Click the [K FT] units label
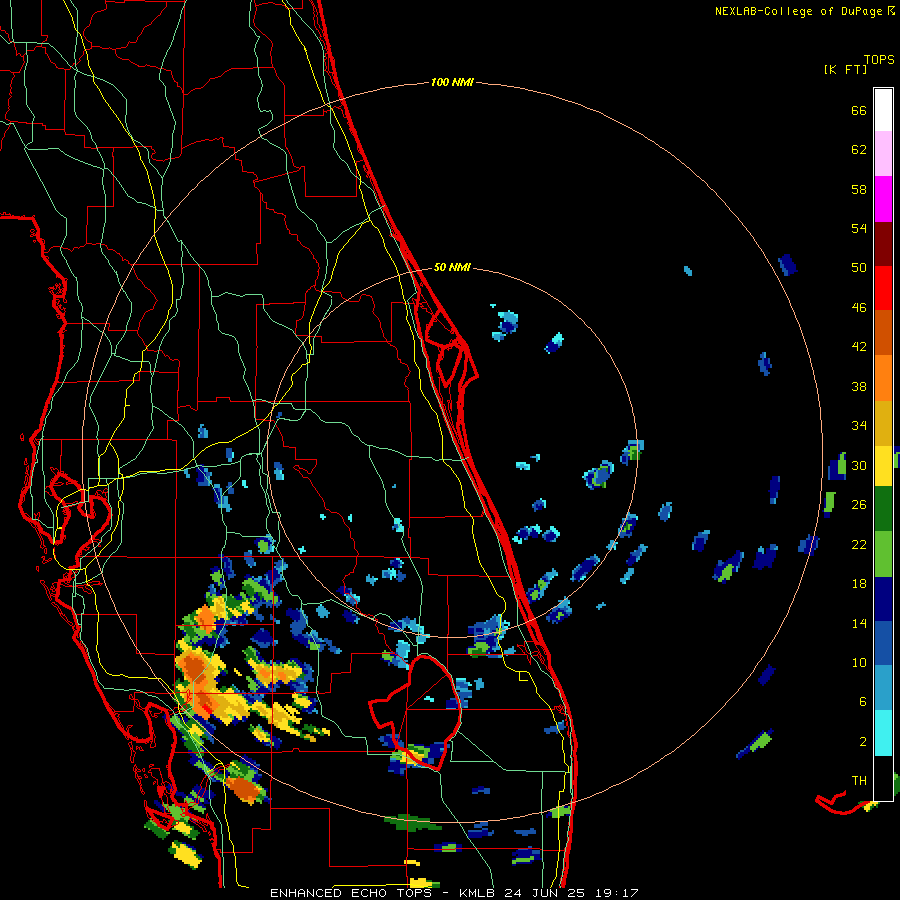This screenshot has width=900, height=900. point(845,70)
